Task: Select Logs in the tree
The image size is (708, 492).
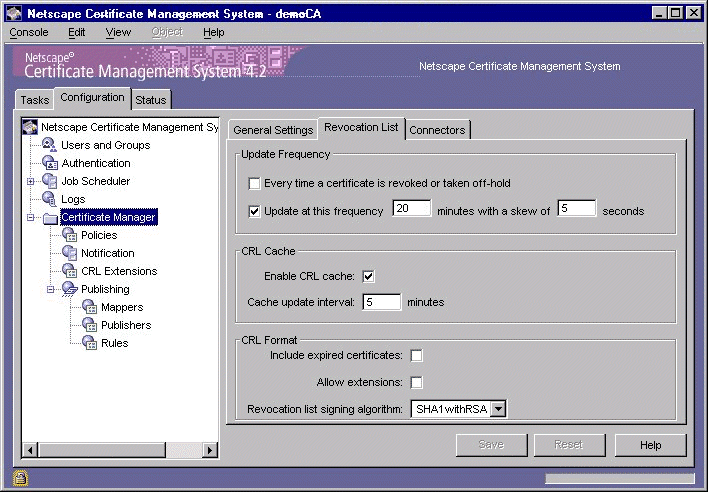Action: 73,200
